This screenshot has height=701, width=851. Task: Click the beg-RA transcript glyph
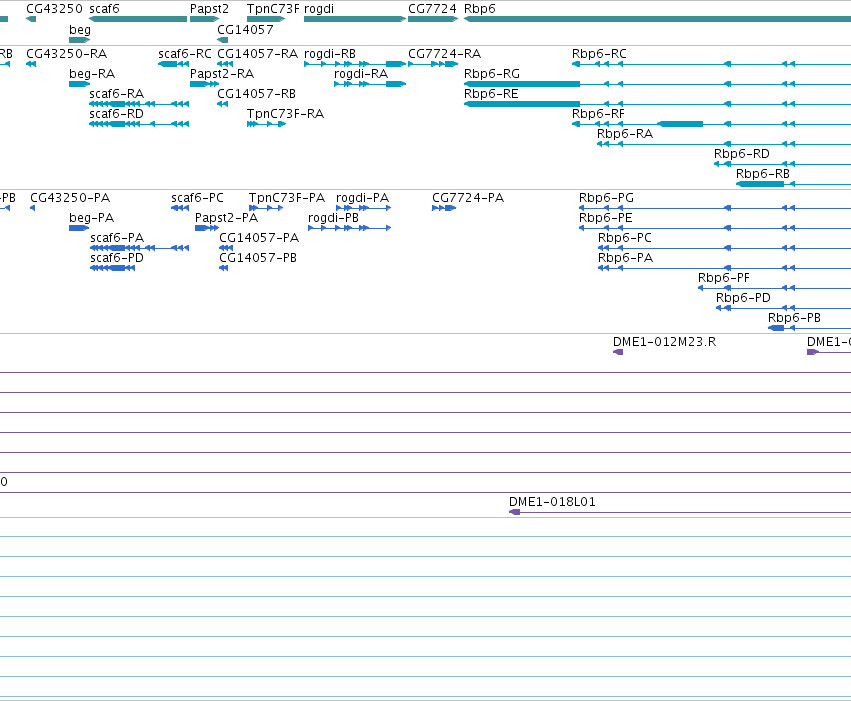(80, 84)
